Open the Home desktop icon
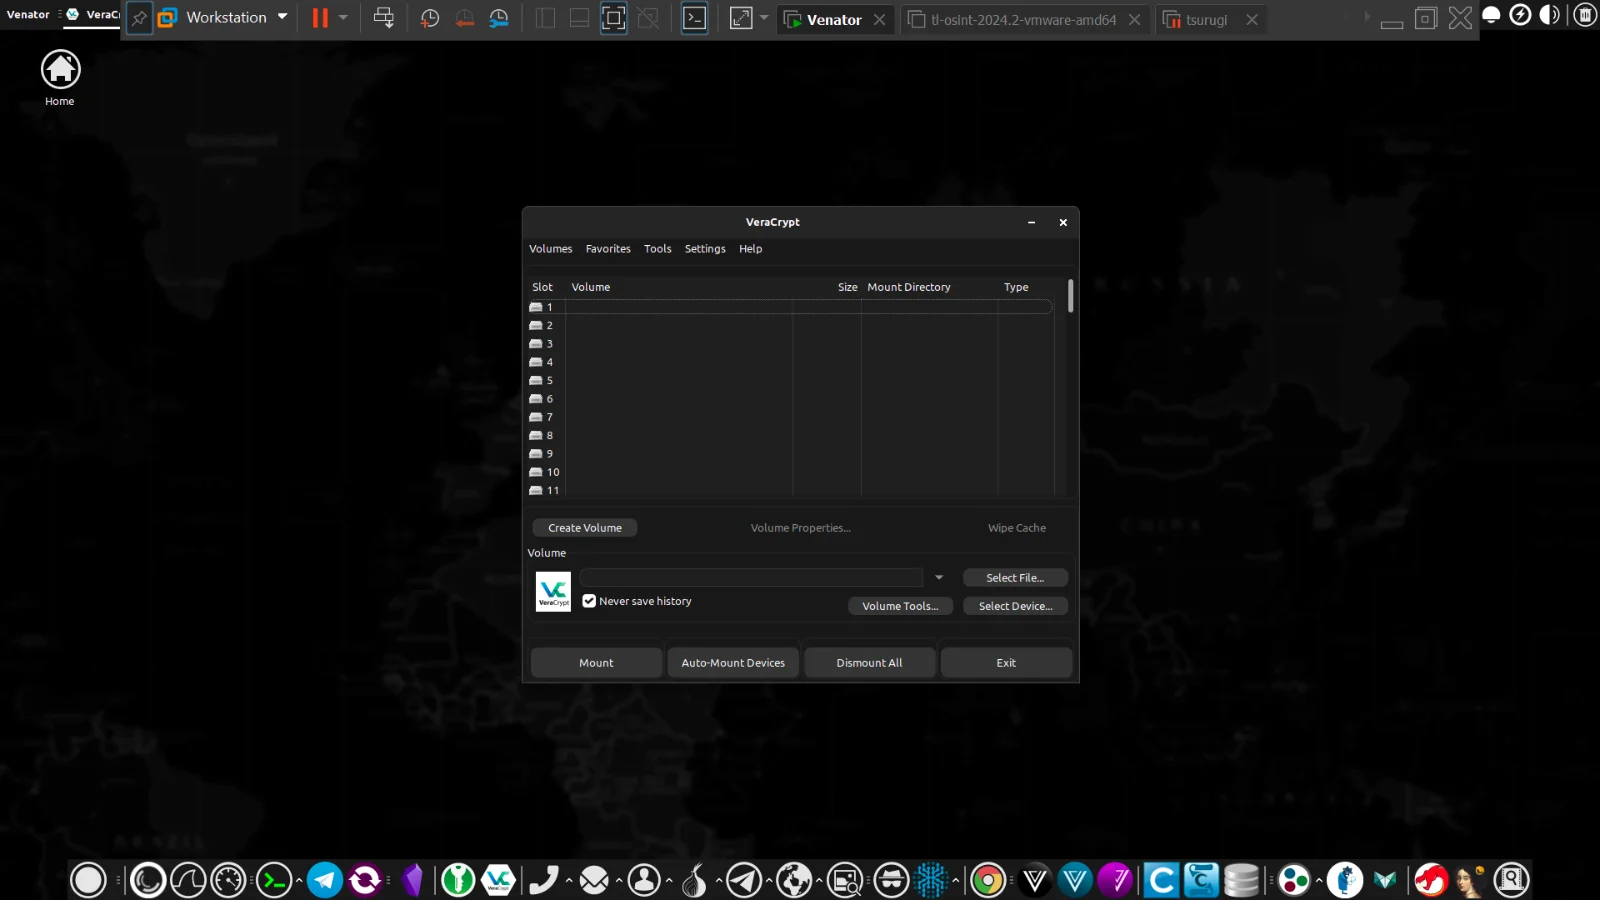The width and height of the screenshot is (1600, 900). (x=60, y=78)
